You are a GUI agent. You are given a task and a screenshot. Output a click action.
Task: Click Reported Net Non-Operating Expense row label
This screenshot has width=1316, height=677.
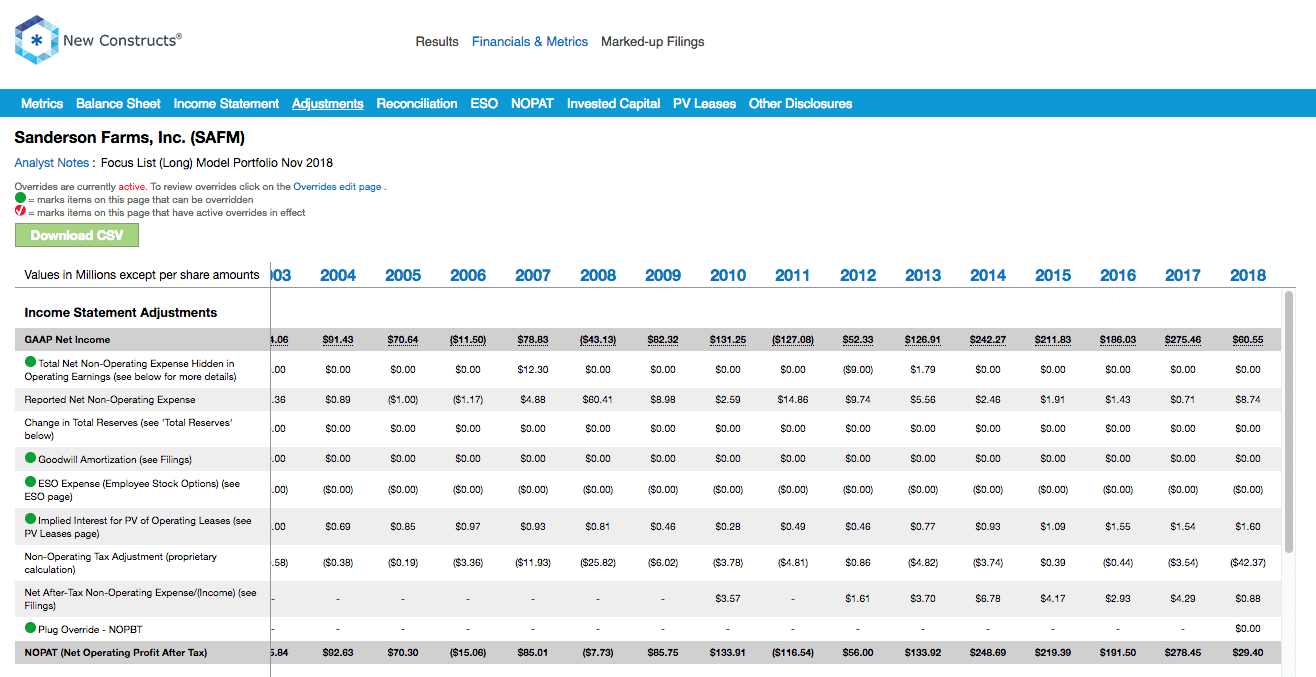point(110,399)
